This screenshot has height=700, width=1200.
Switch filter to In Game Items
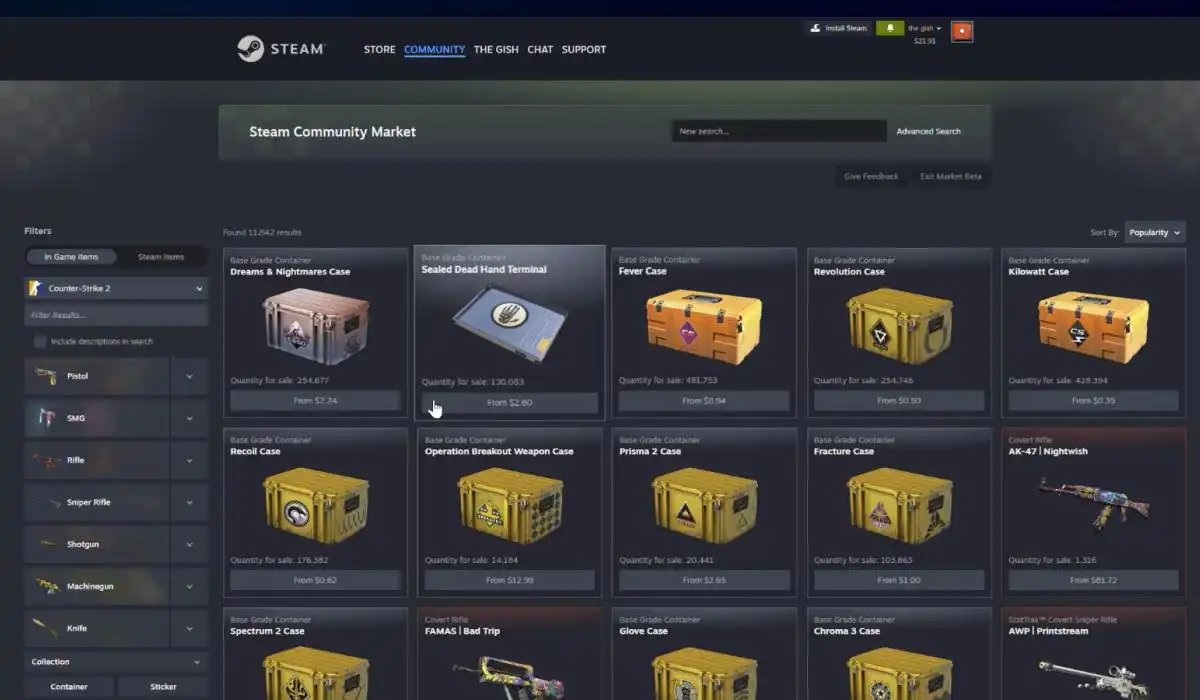[72, 257]
